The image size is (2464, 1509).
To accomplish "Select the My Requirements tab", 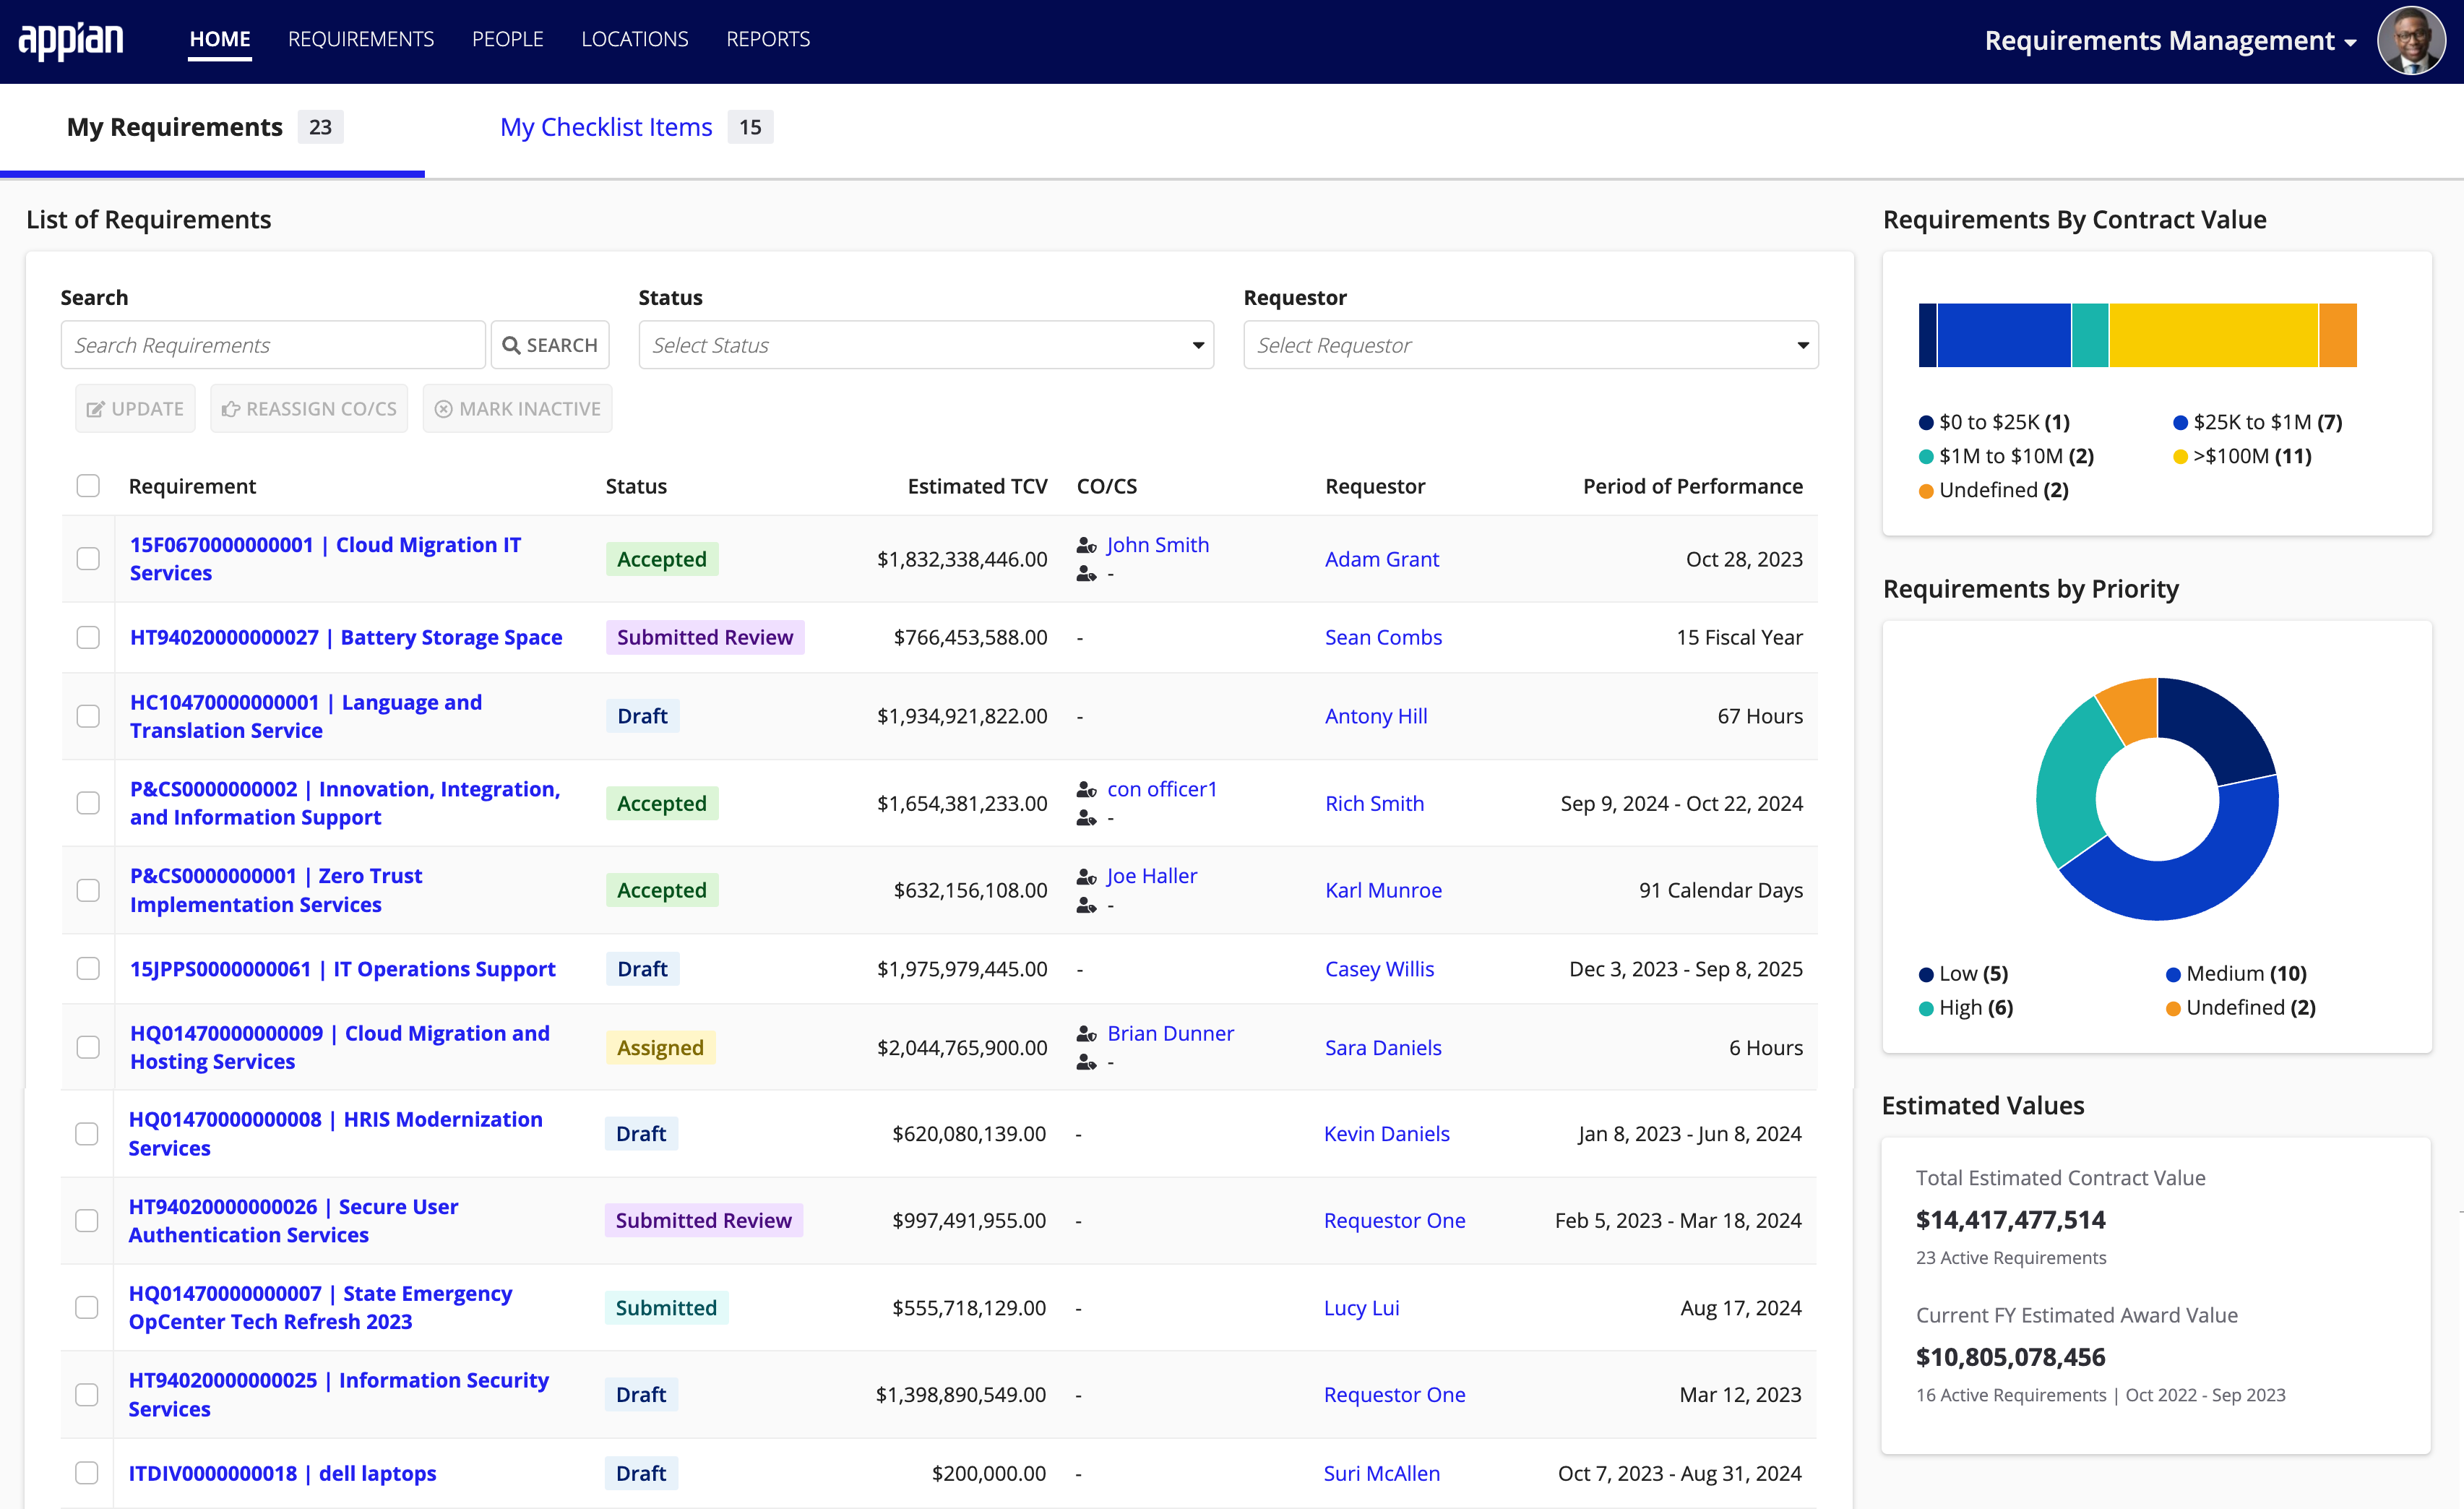I will pos(205,127).
